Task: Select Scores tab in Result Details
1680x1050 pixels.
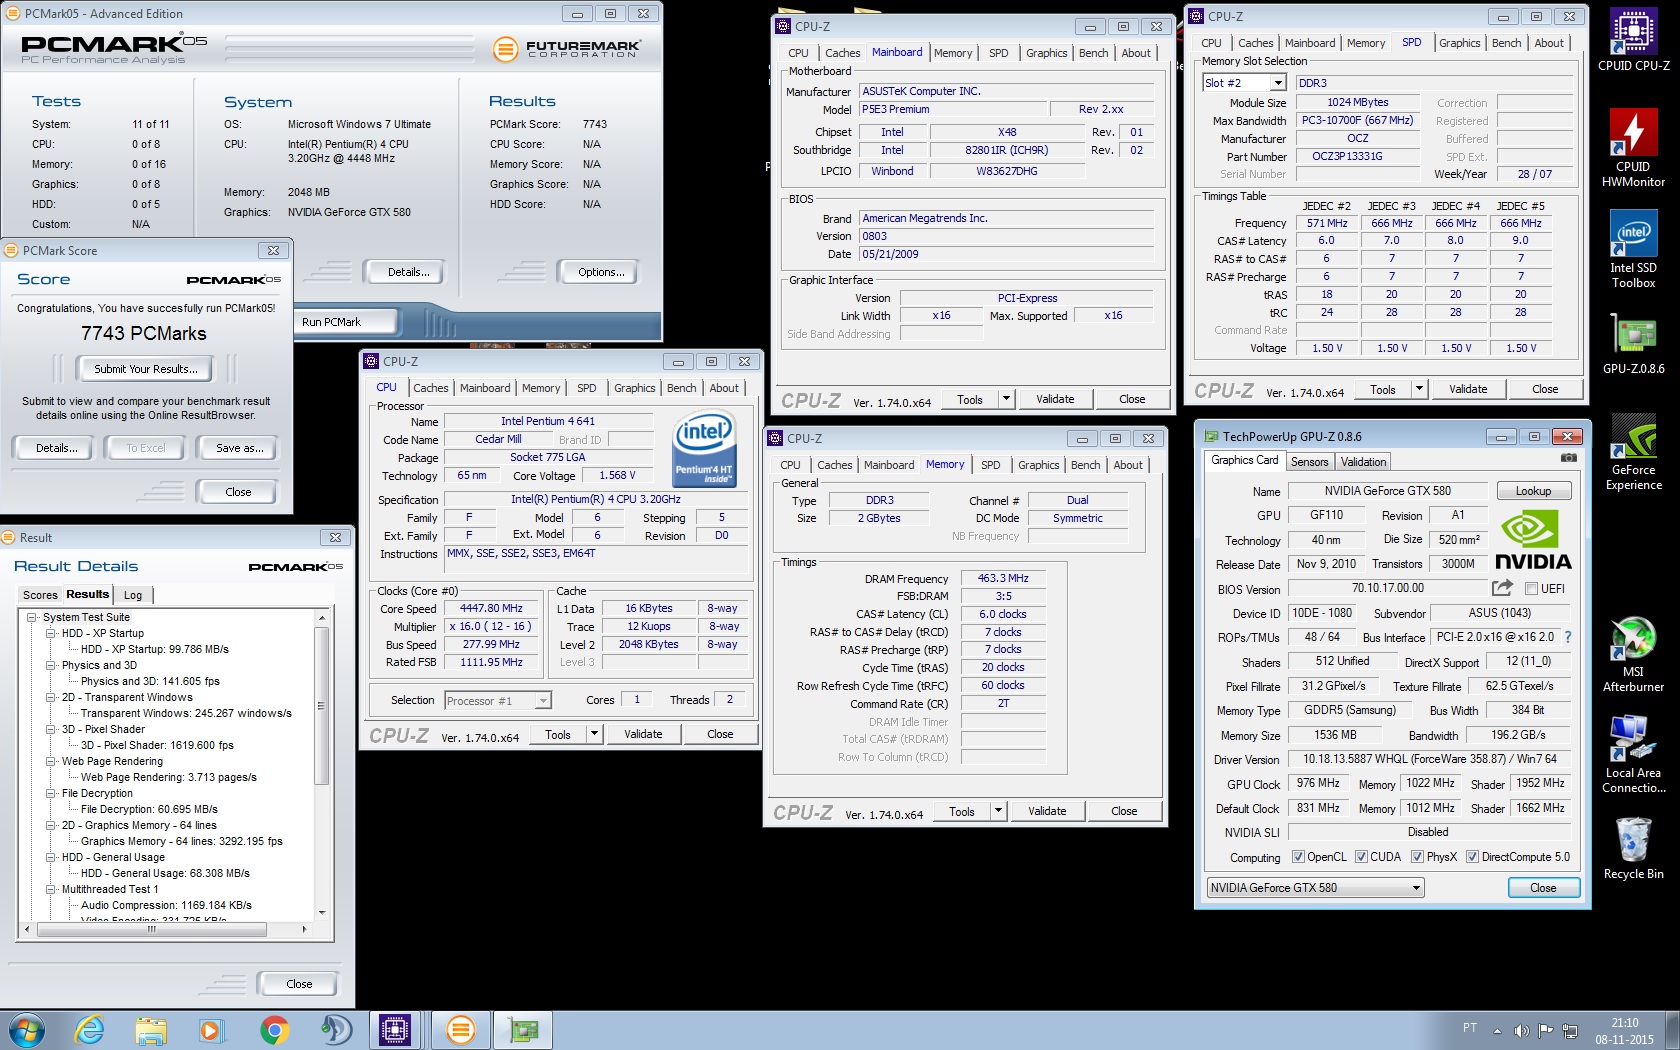Action: coord(40,595)
